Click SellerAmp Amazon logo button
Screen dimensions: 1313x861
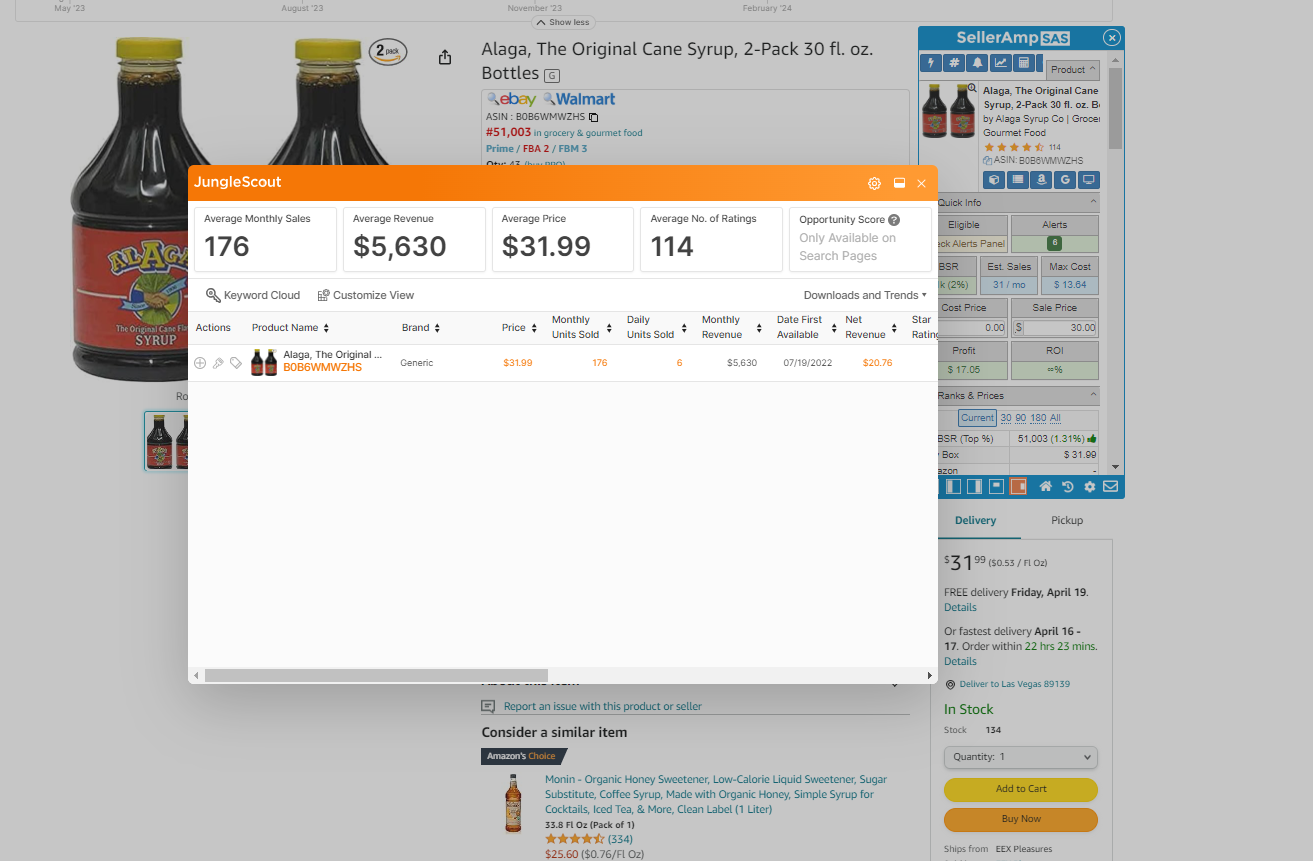(1042, 180)
